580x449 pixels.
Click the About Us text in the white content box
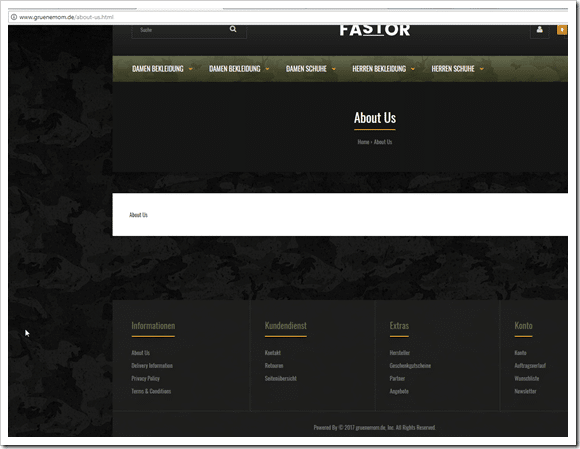(138, 215)
